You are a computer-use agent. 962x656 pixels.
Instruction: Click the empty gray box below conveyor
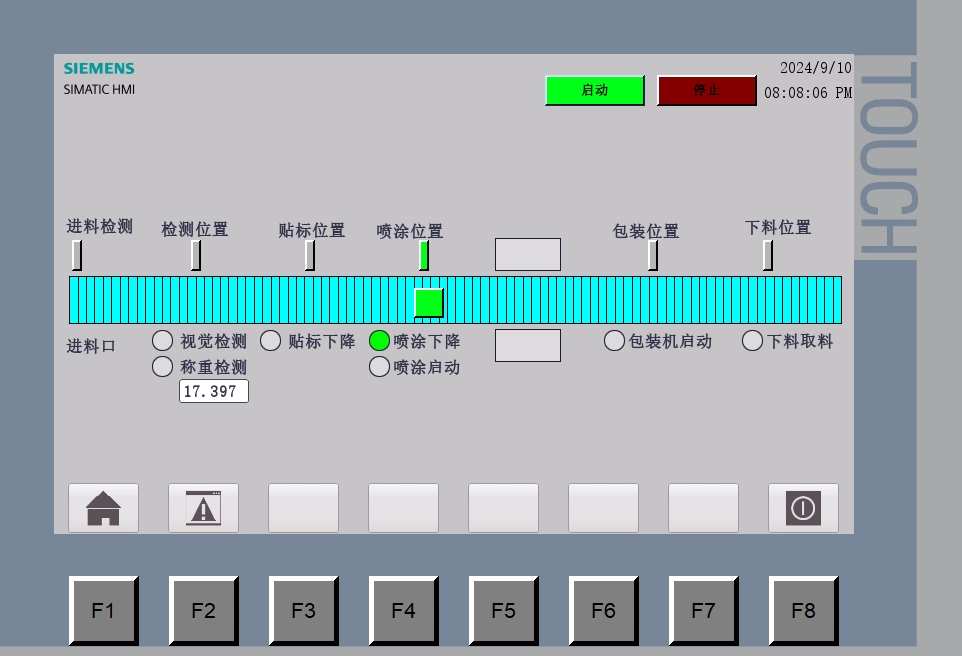coord(528,345)
